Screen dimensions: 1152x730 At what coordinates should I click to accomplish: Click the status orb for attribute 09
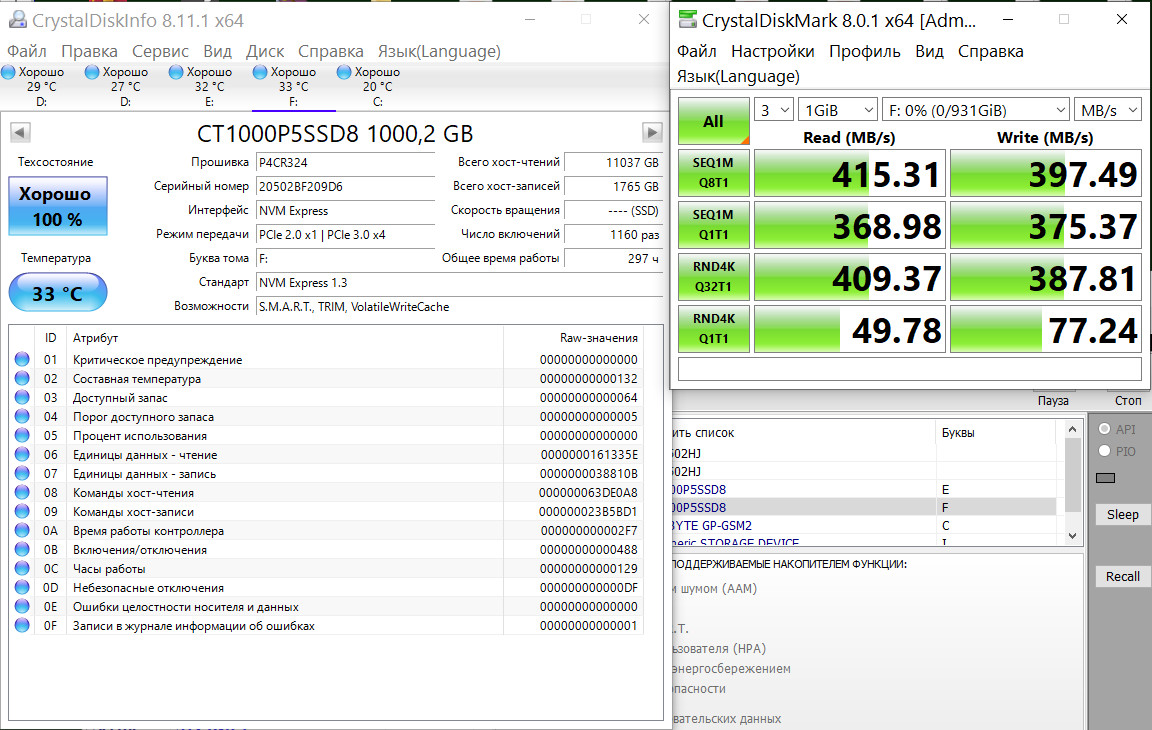22,511
